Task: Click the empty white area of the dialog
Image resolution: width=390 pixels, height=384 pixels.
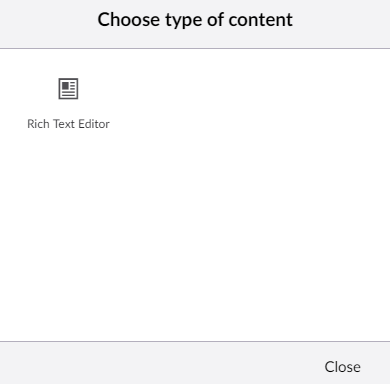Action: (233, 217)
